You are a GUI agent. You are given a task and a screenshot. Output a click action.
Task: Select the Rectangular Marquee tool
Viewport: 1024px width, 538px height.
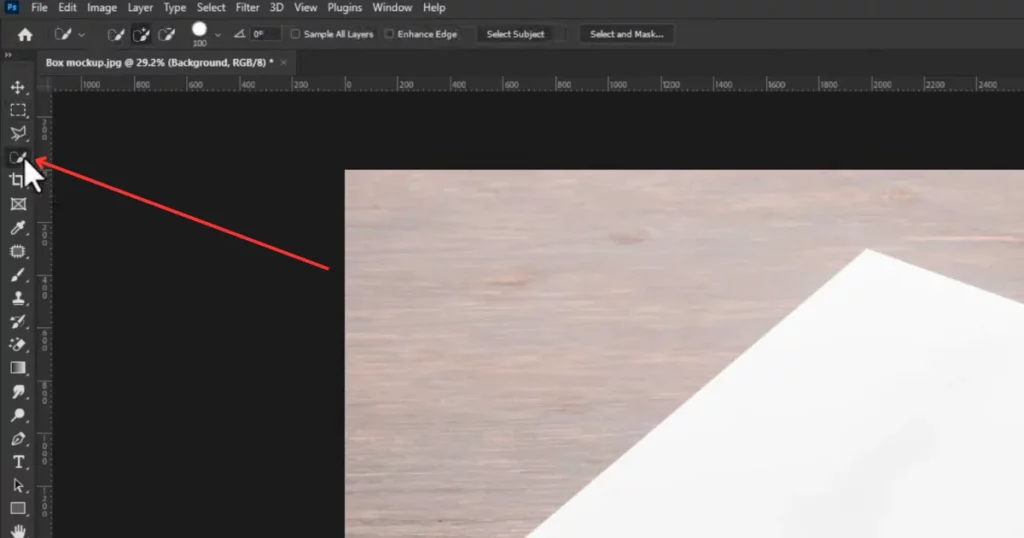(x=18, y=110)
